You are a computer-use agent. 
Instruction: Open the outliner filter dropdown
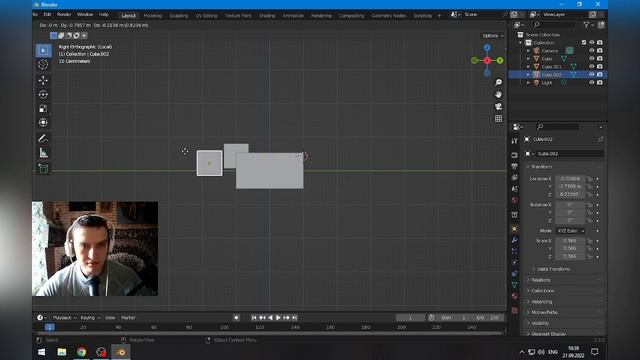pyautogui.click(x=588, y=25)
